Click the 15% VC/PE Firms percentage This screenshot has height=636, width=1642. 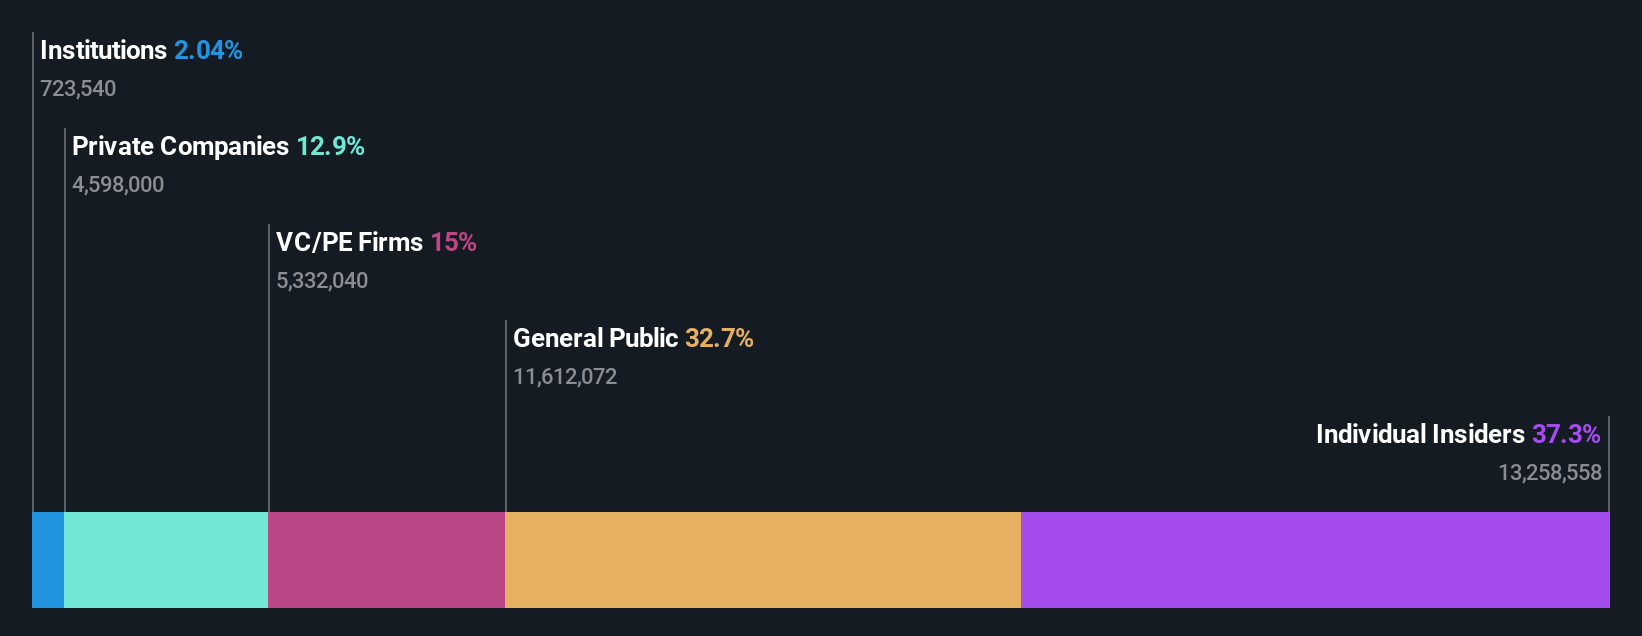[x=453, y=242]
